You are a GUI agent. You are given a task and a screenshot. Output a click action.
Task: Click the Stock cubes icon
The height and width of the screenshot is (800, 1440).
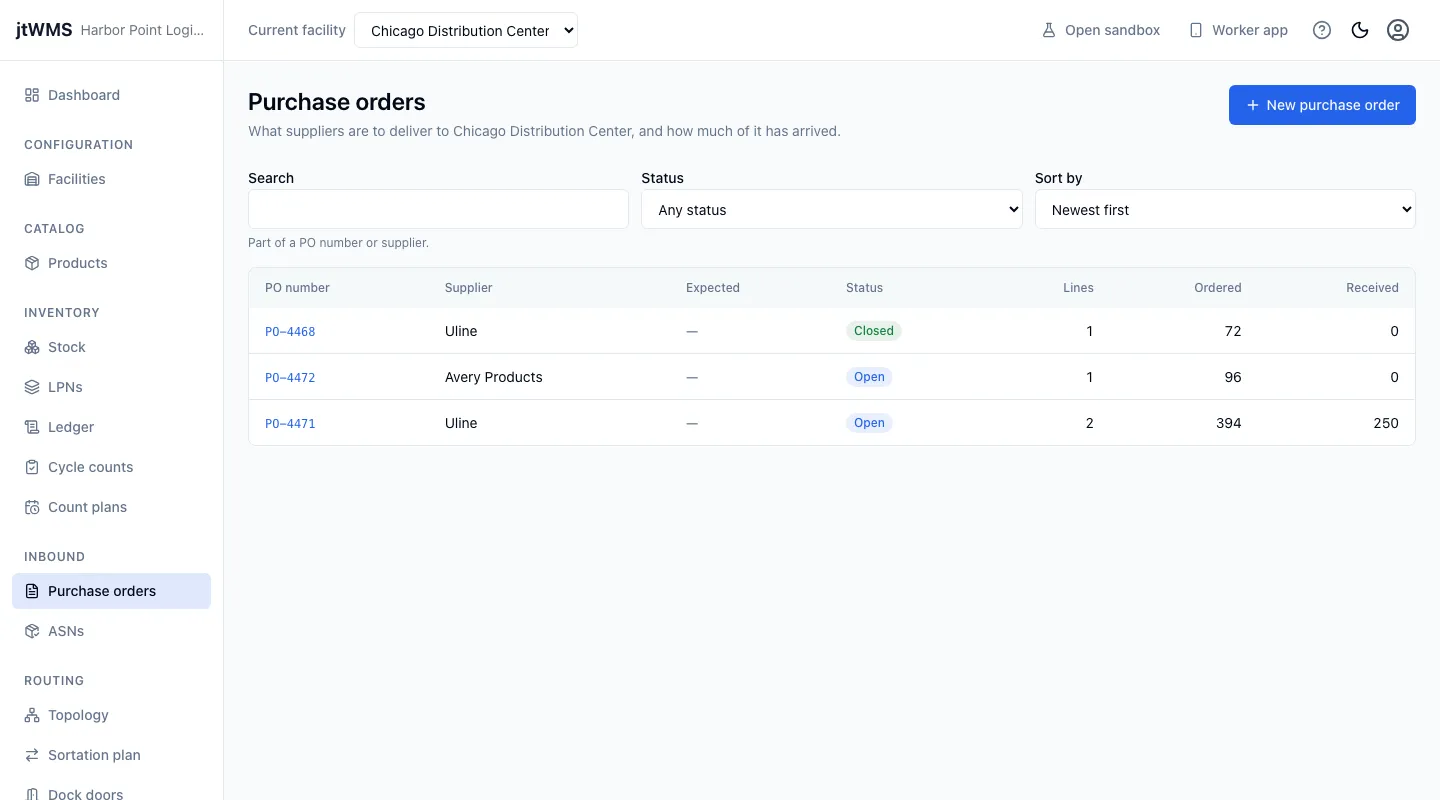coord(32,347)
